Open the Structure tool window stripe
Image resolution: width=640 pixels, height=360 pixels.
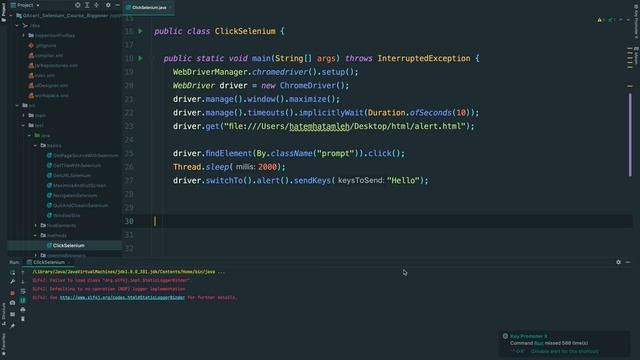[x=3, y=313]
